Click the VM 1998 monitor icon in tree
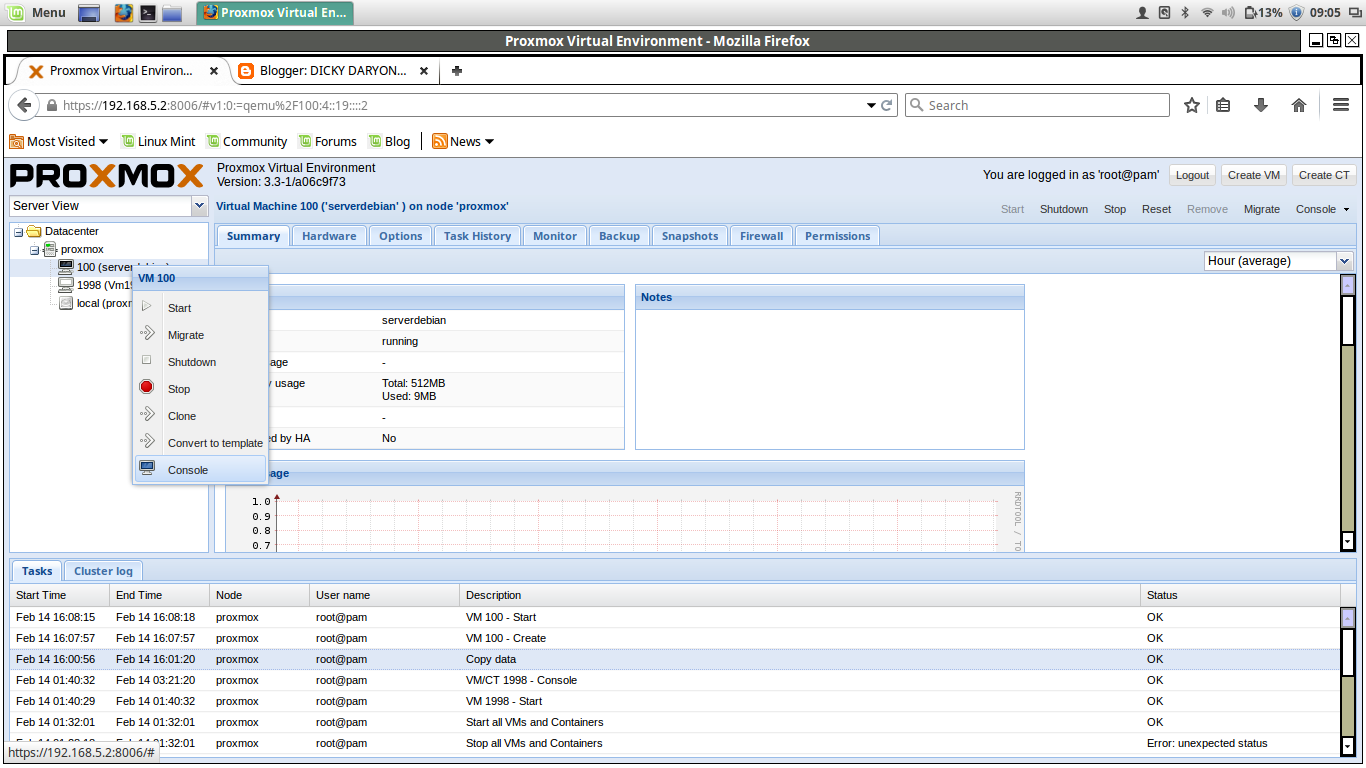This screenshot has height=768, width=1366. (66, 285)
